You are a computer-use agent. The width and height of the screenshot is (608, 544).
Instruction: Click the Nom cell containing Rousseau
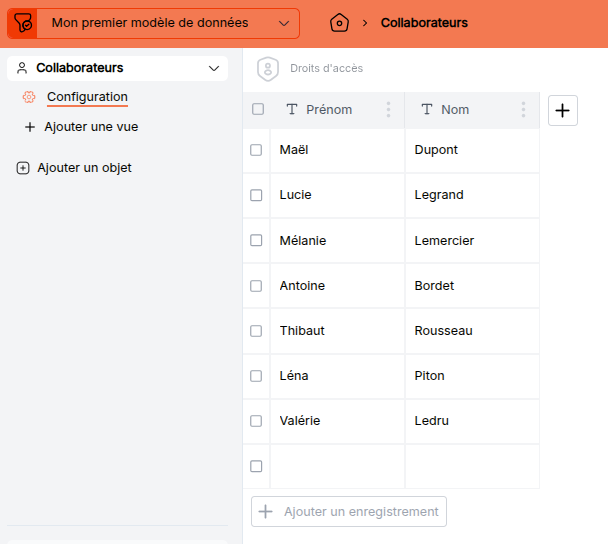[443, 331]
